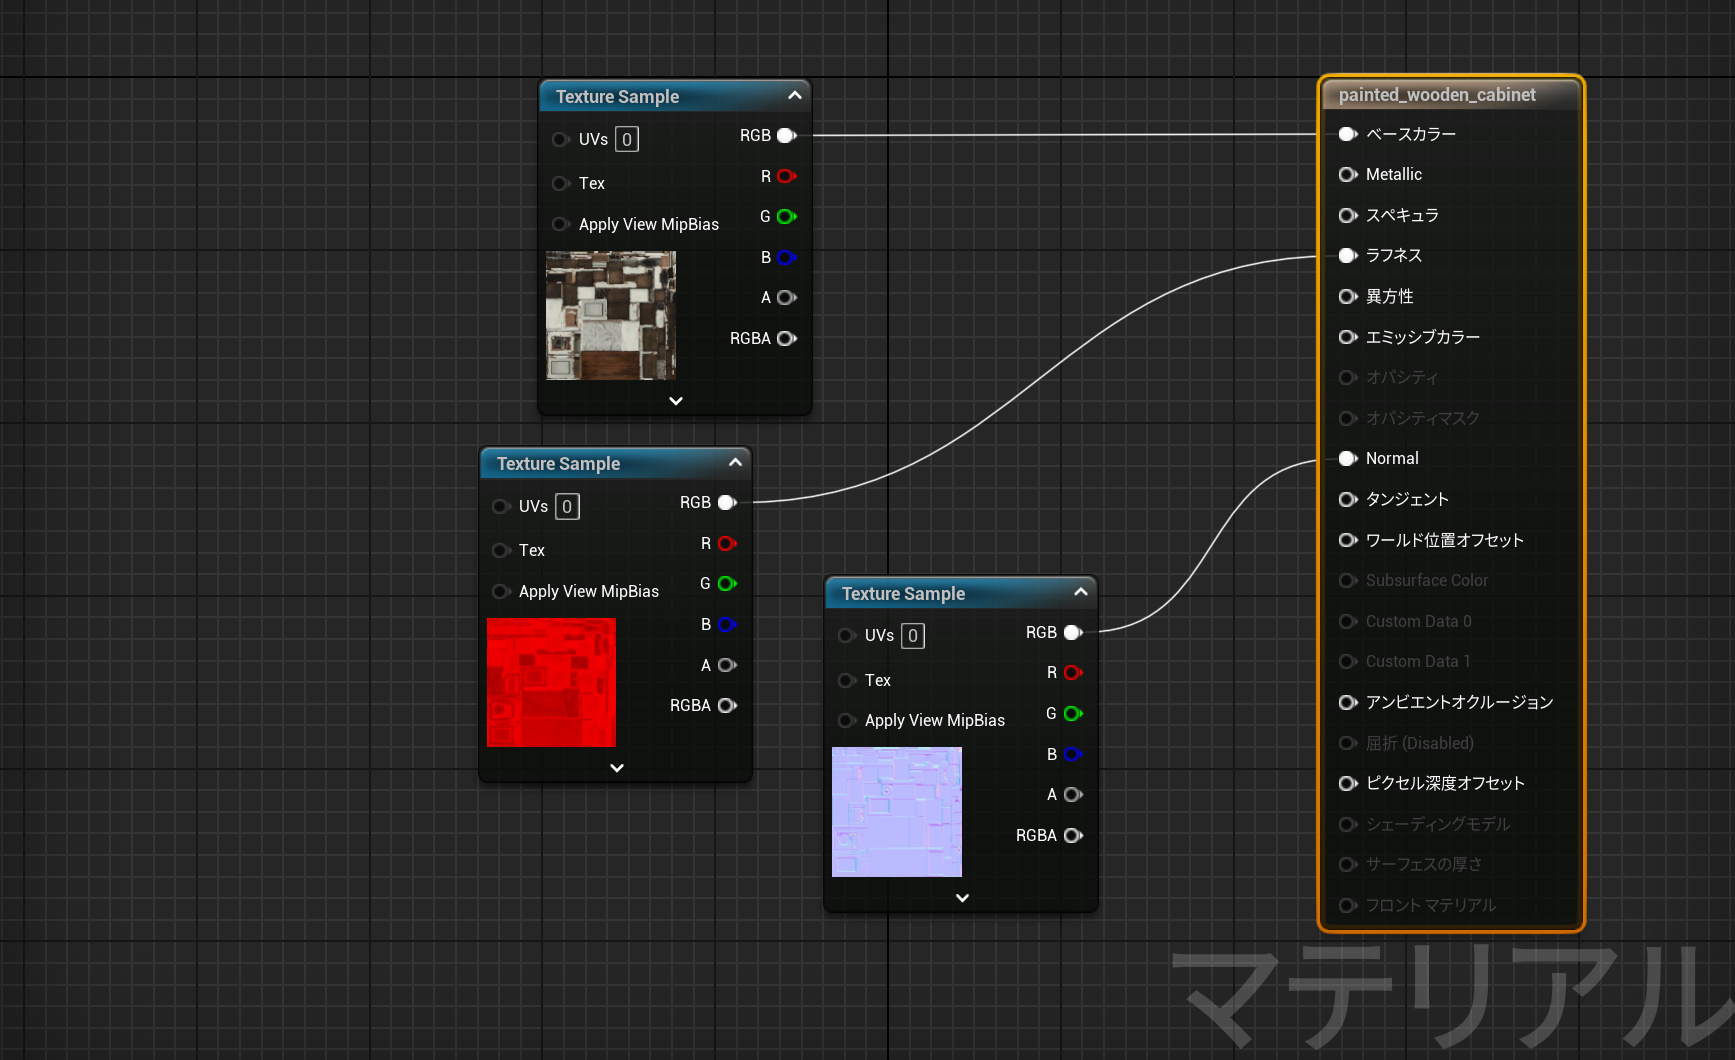The width and height of the screenshot is (1735, 1060).
Task: Collapse the normal map Texture Sample via top arrow
Action: pyautogui.click(x=1081, y=593)
